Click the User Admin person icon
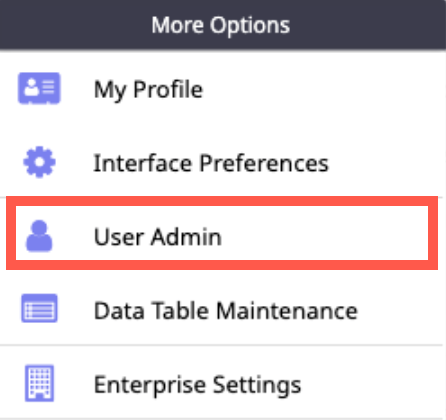This screenshot has width=446, height=420. tap(39, 236)
